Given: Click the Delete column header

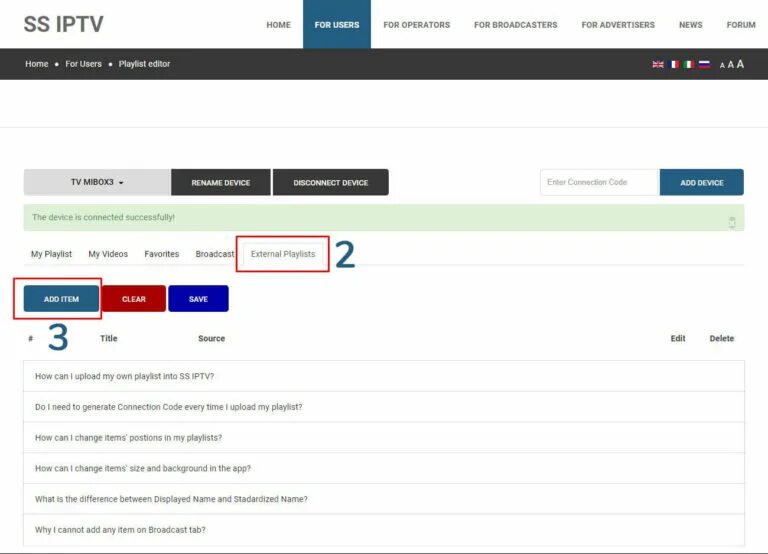Looking at the screenshot, I should pyautogui.click(x=721, y=338).
